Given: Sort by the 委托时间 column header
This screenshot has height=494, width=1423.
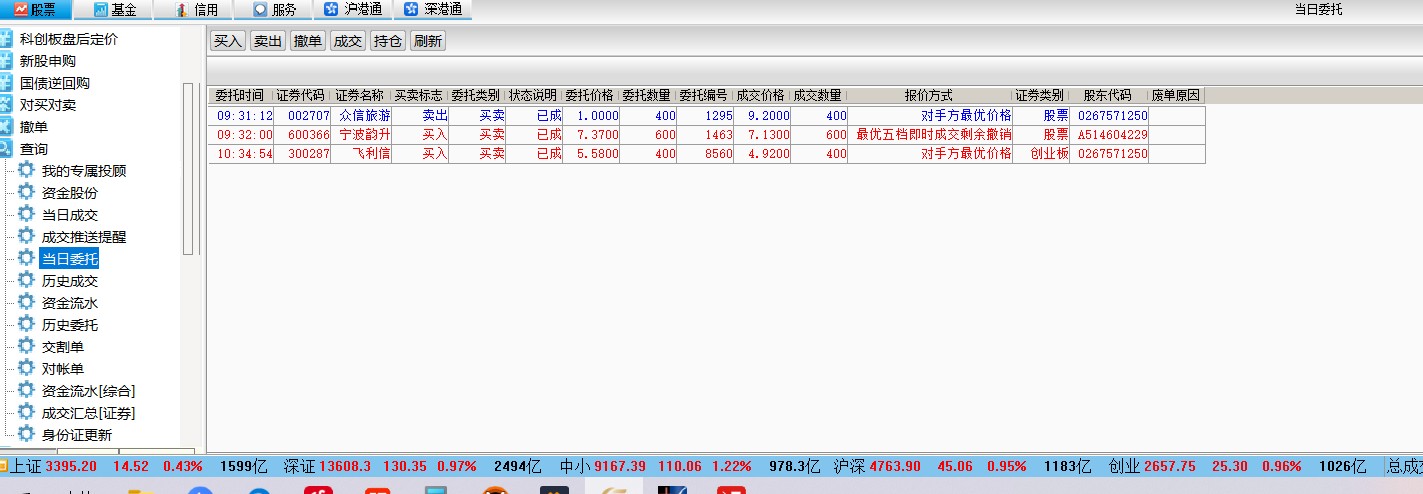Looking at the screenshot, I should 240,96.
